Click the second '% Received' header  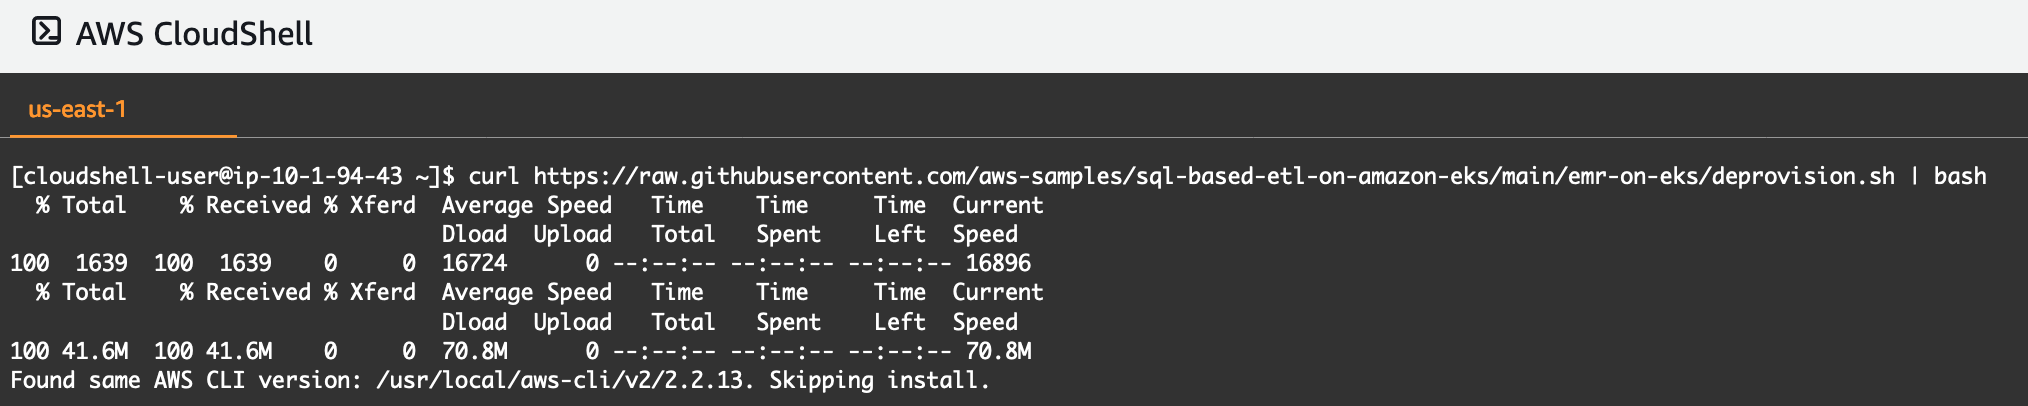tap(245, 292)
